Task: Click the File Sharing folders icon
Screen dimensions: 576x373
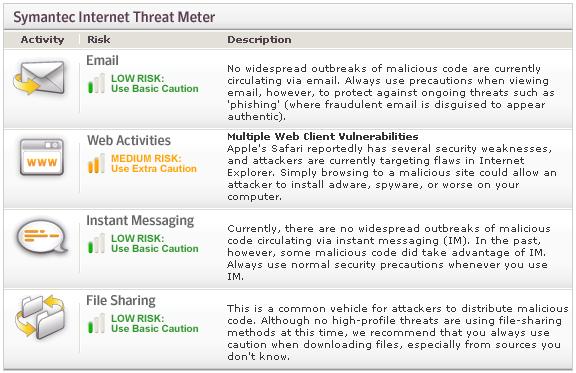Action: click(40, 316)
